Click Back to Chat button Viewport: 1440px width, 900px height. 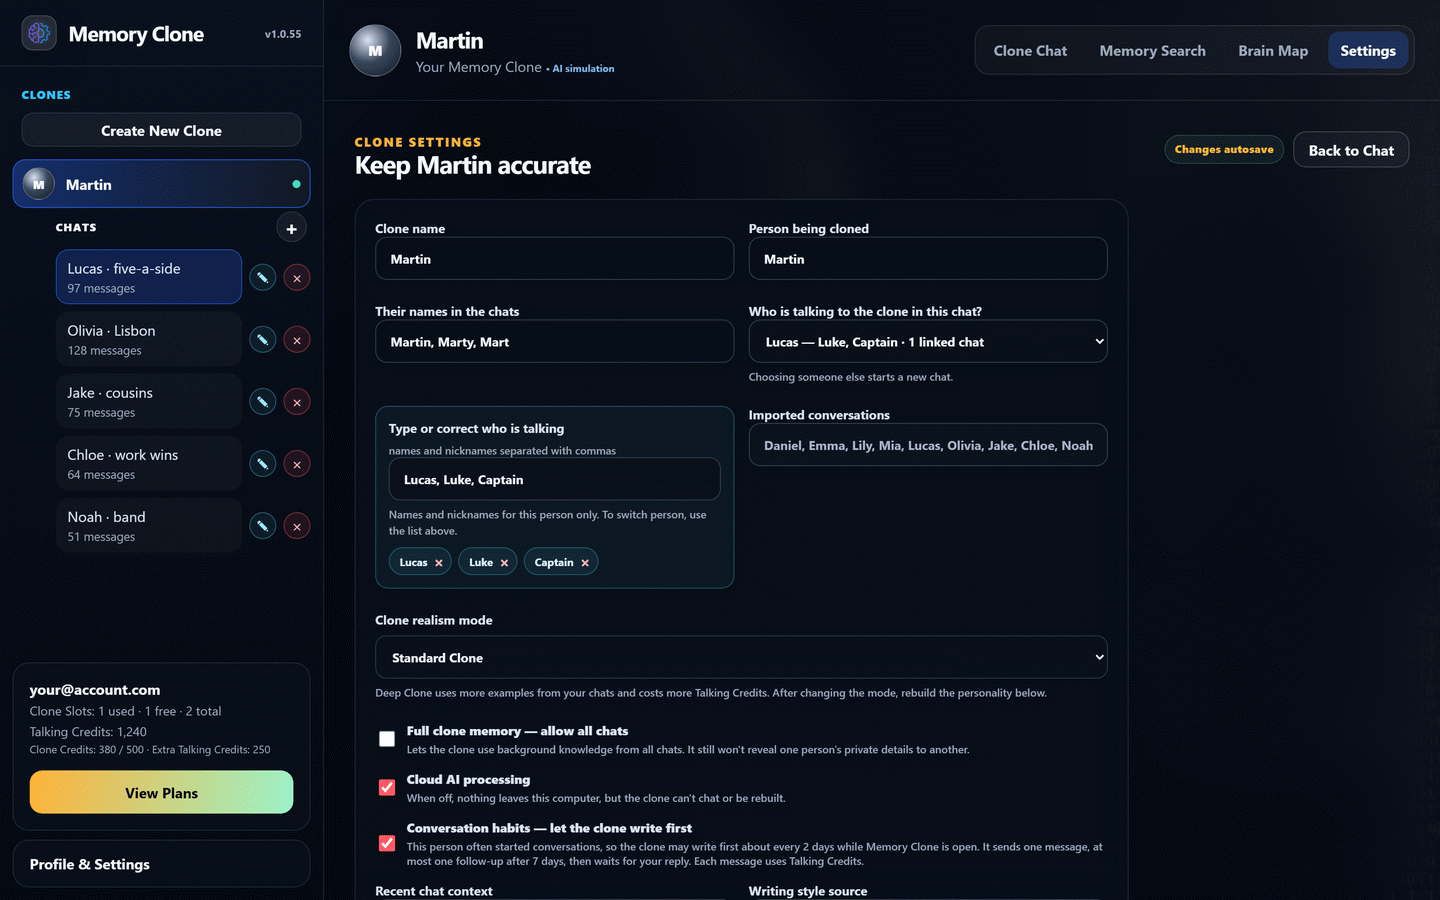coord(1351,150)
